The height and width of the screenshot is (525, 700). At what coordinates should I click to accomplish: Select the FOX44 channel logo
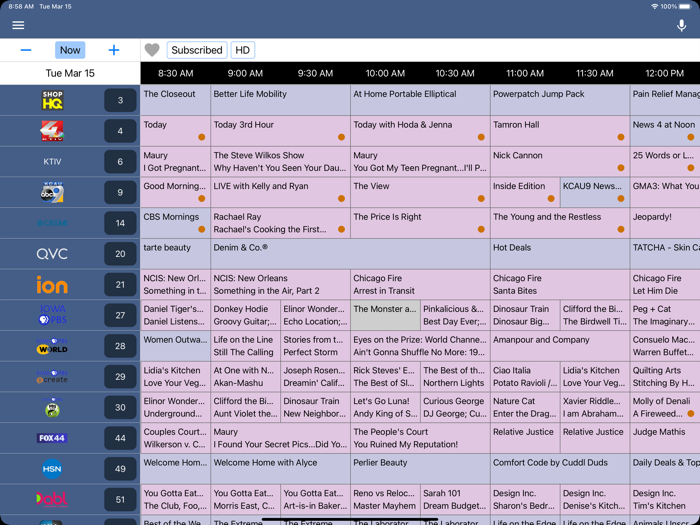pyautogui.click(x=52, y=438)
